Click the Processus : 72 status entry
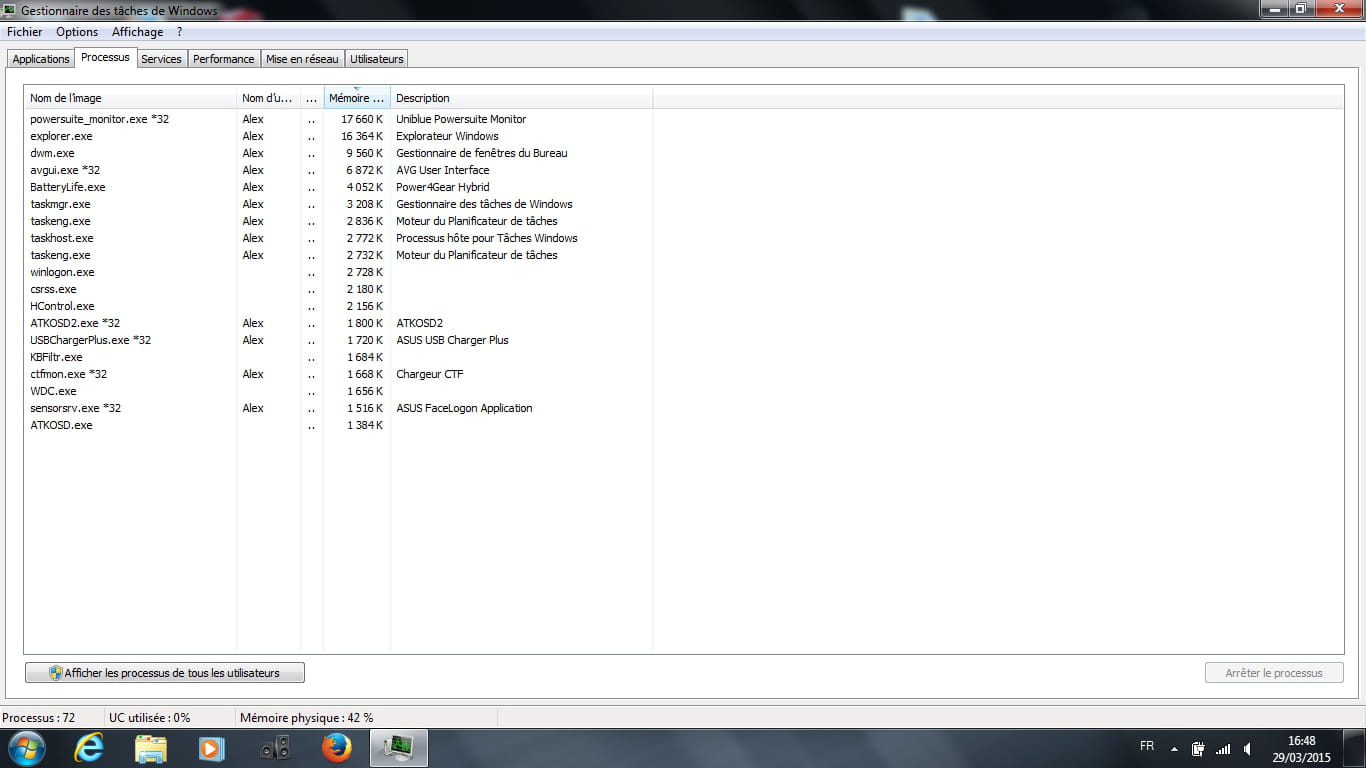1366x768 pixels. point(39,718)
